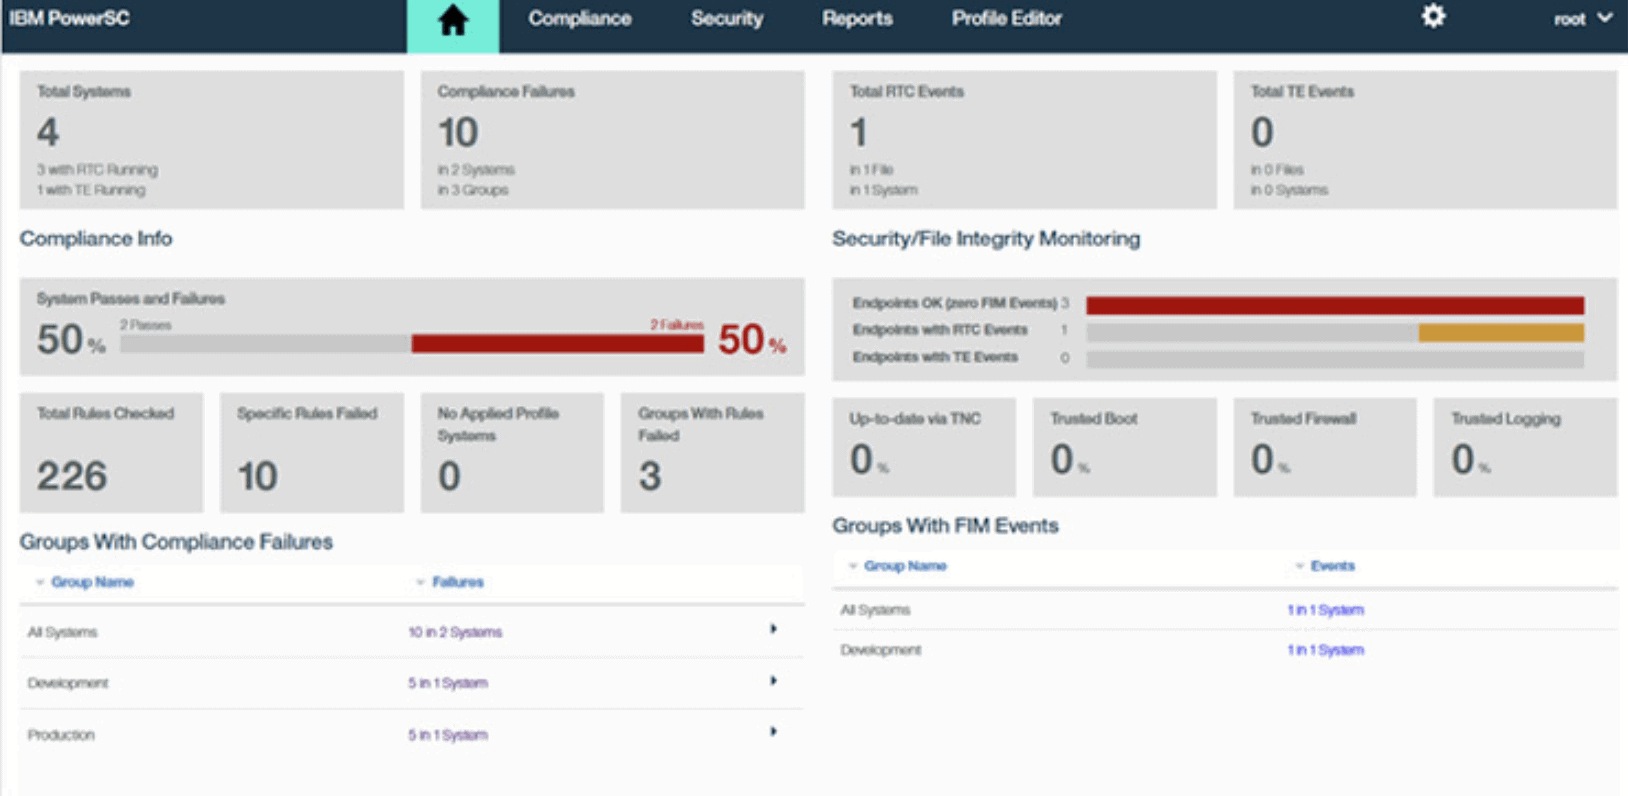
Task: Click the IBM PowerSC product title
Action: 70,18
